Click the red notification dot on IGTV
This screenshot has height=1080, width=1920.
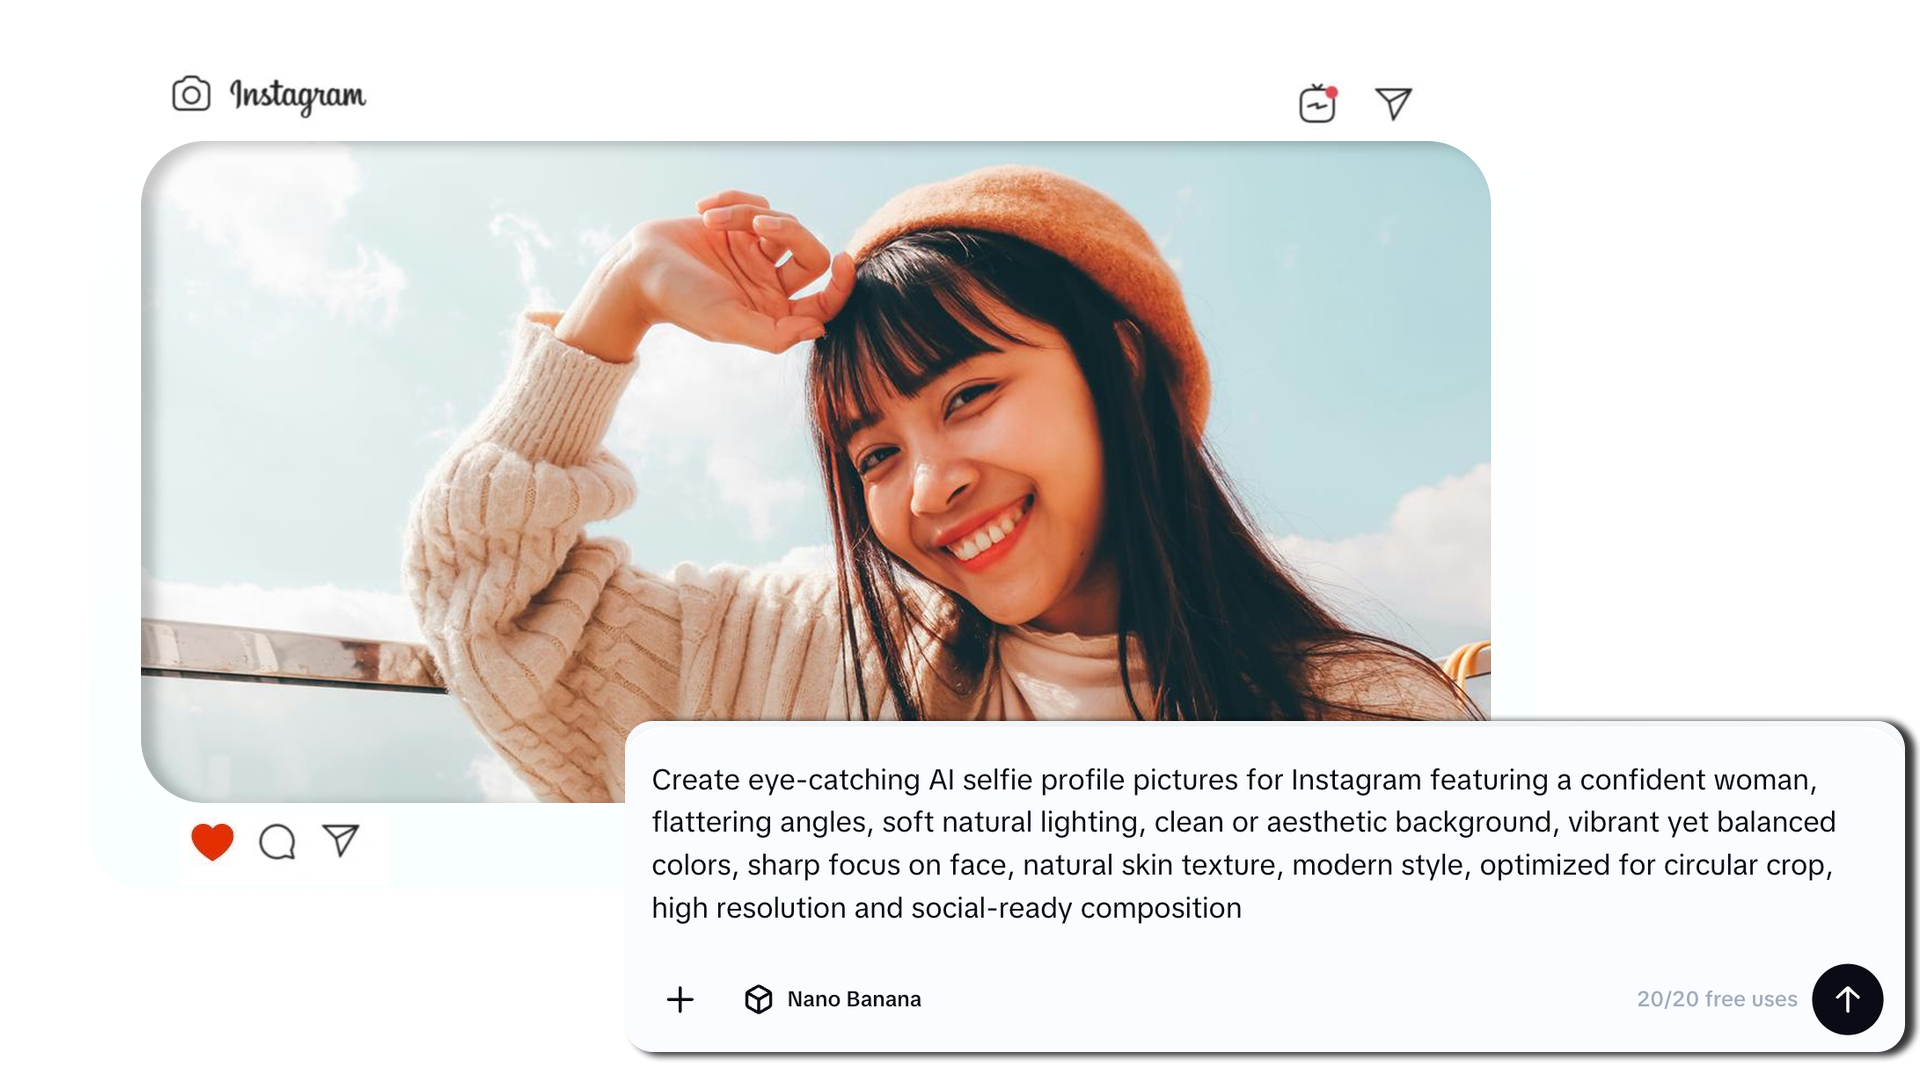1332,92
